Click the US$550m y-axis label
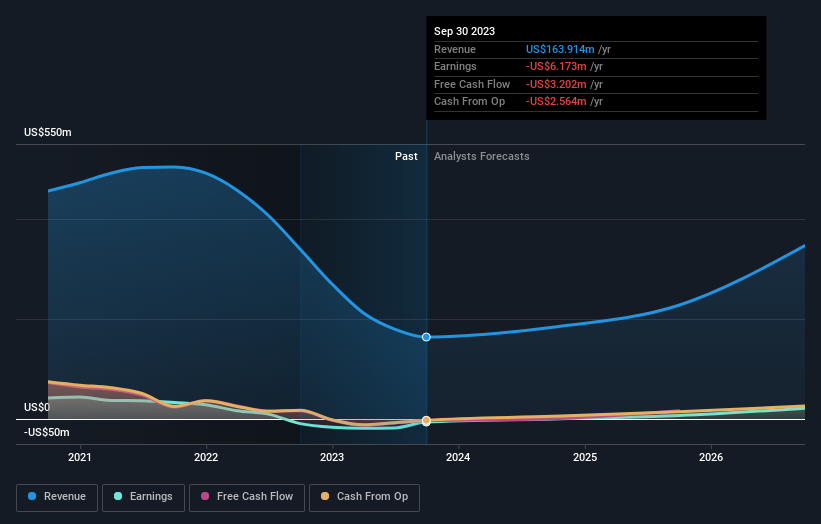821x524 pixels. pos(48,132)
